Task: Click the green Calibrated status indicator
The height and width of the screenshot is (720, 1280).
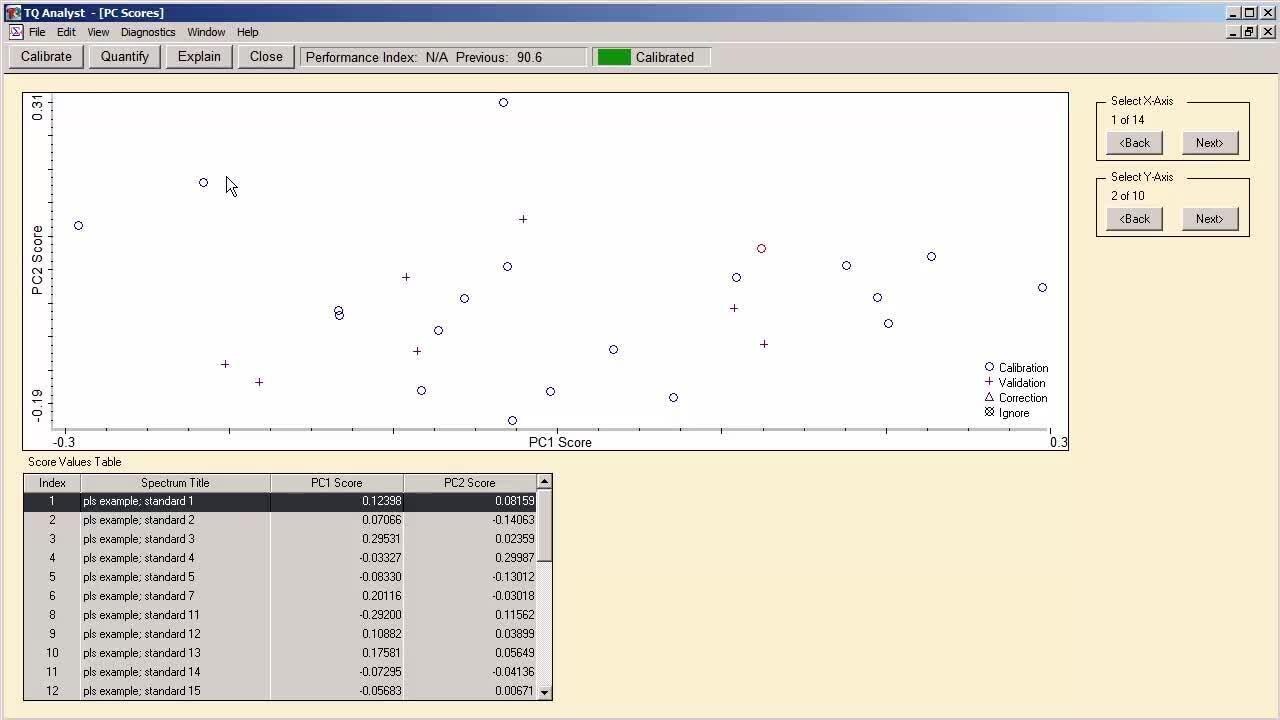Action: point(614,57)
